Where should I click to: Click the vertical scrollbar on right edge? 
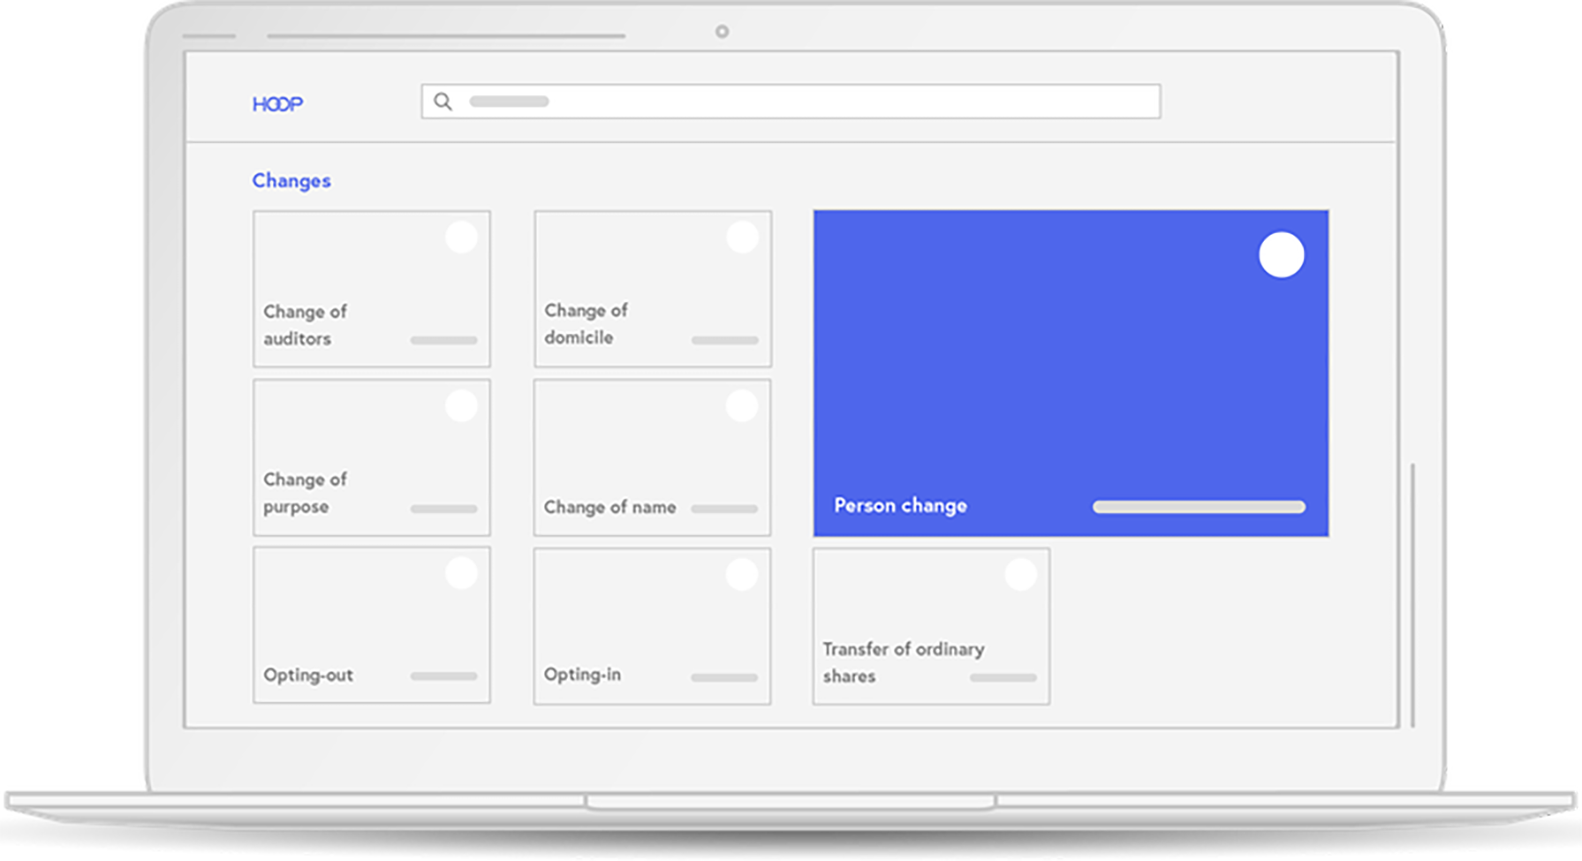(1412, 595)
